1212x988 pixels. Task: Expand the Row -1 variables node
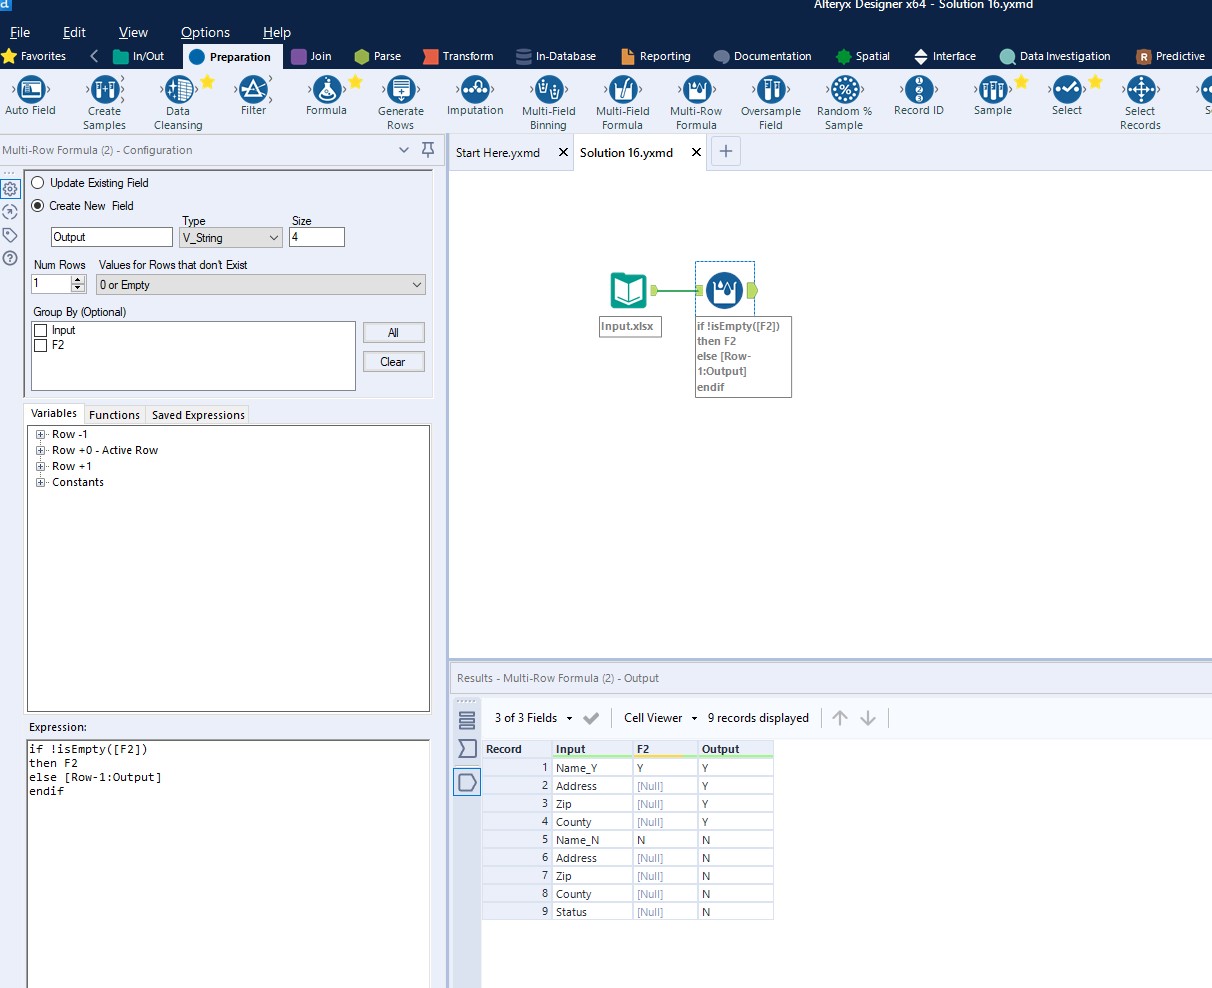click(x=41, y=435)
